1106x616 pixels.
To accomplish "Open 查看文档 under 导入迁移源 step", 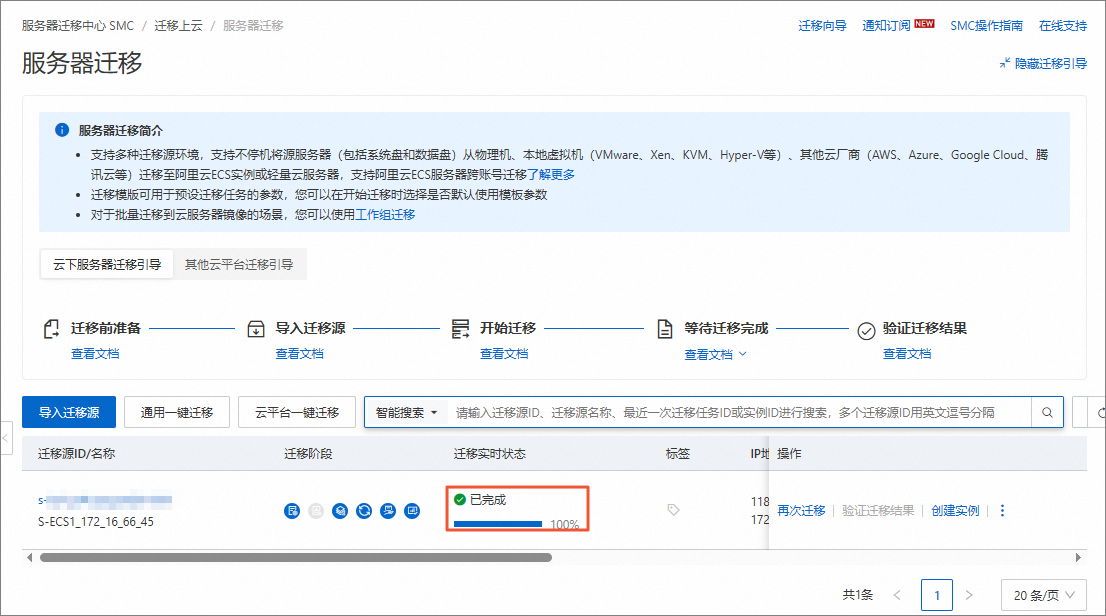I will tap(300, 354).
